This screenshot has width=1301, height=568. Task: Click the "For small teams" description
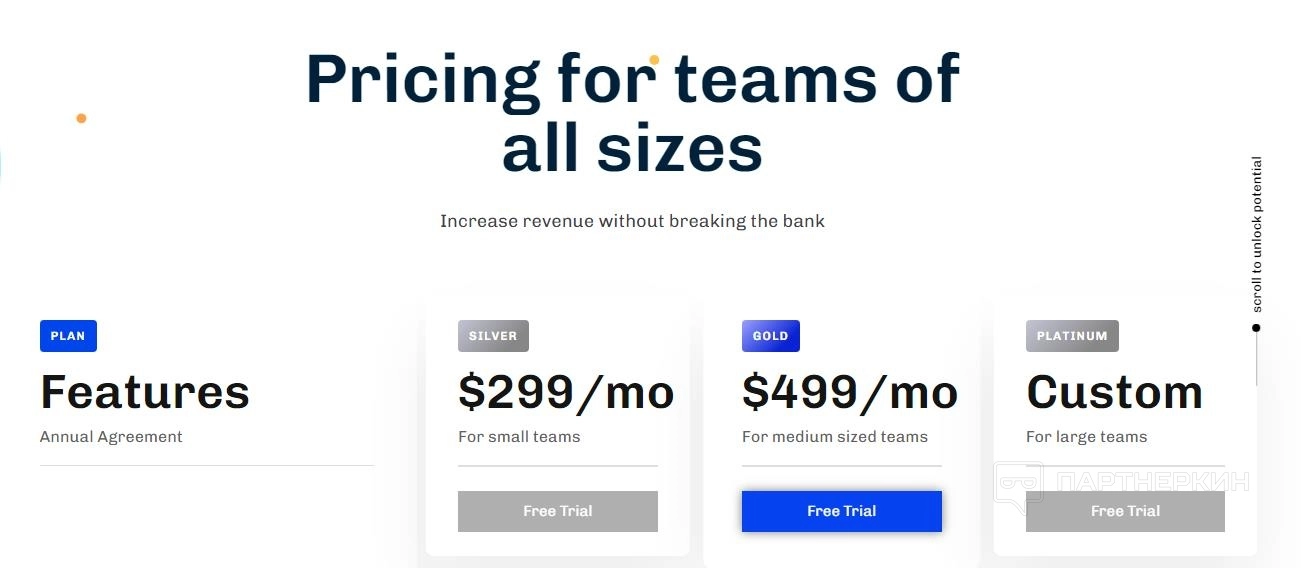[519, 437]
